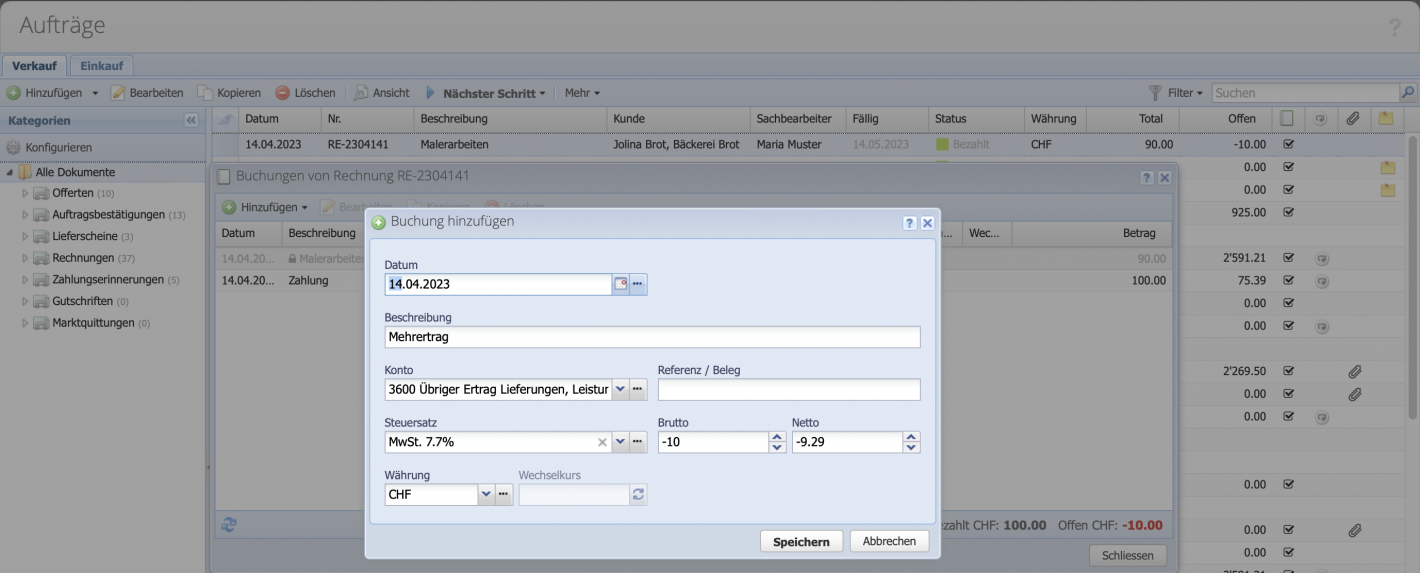Open Konfigurieren gear settings
Screen dimensions: 1420x573
(14, 147)
